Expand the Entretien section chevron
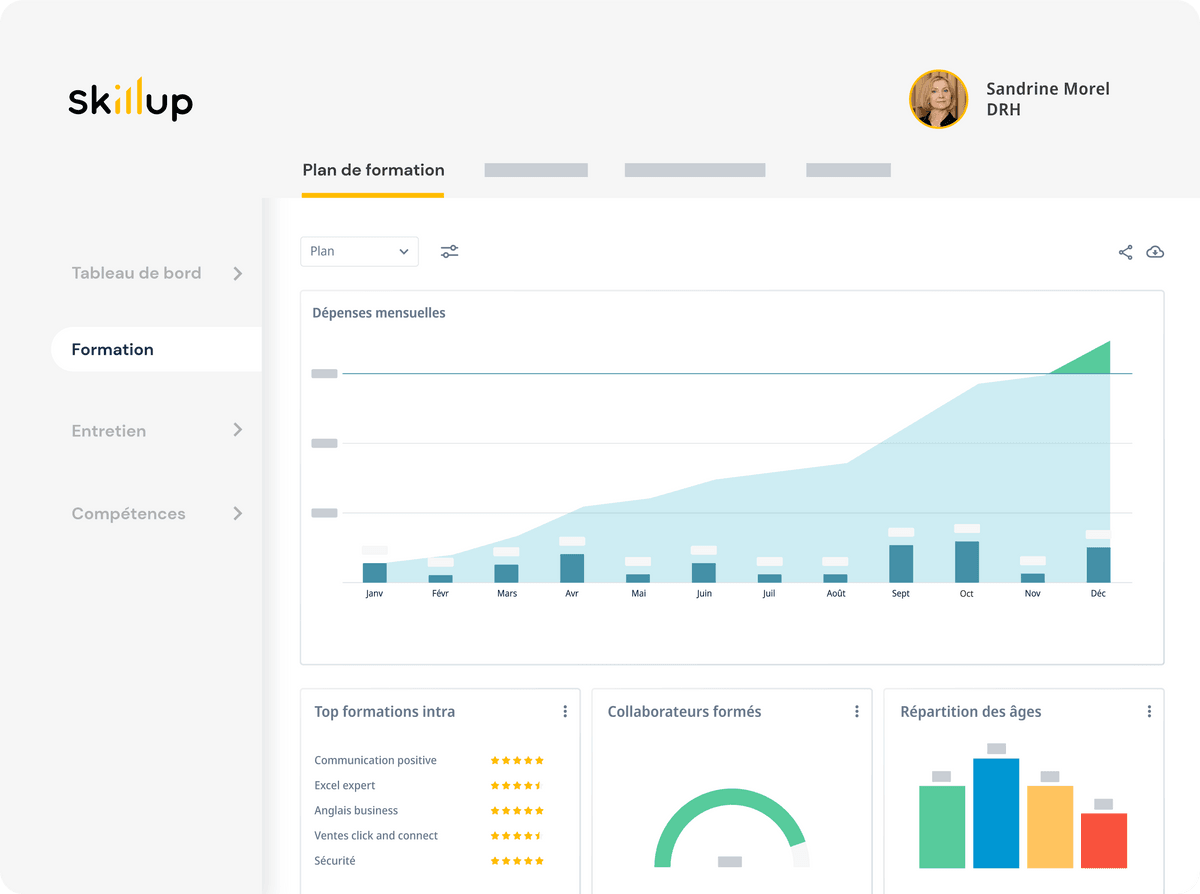 [237, 430]
